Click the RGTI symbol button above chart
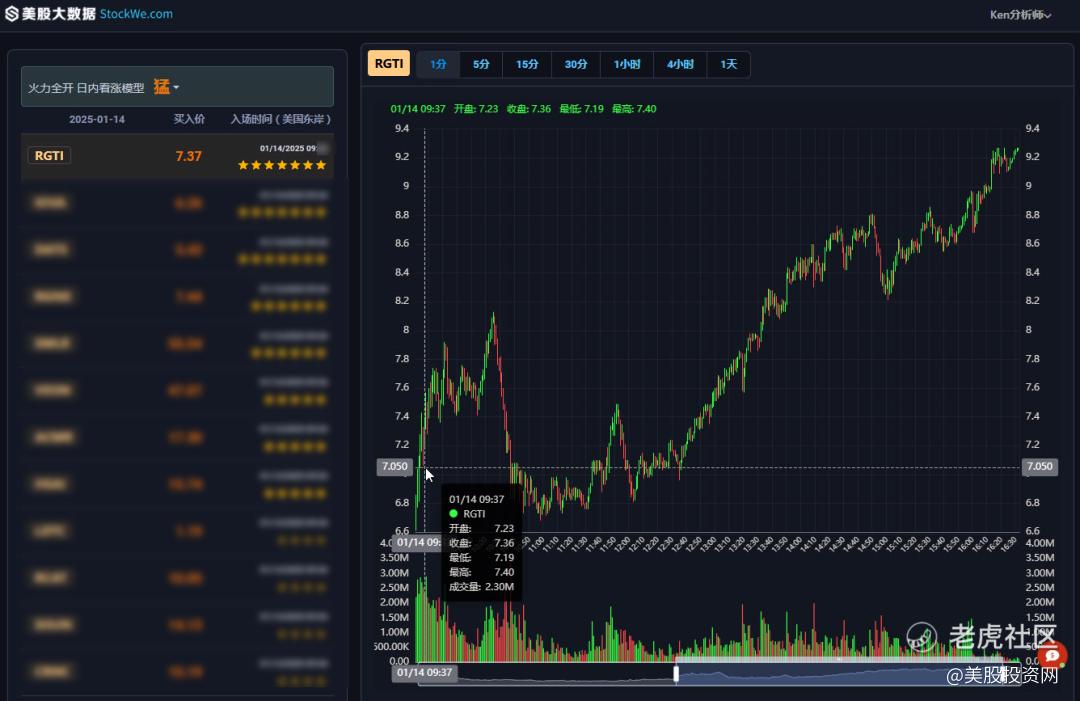The height and width of the screenshot is (701, 1080). [388, 63]
